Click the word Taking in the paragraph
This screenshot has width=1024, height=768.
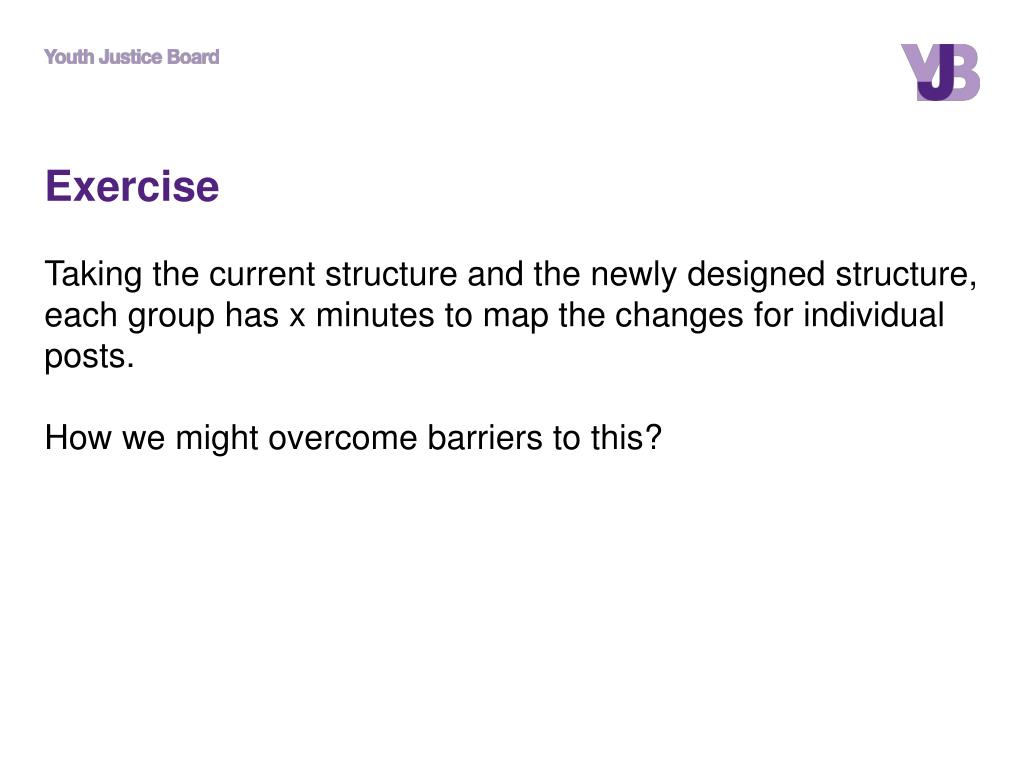pos(93,274)
